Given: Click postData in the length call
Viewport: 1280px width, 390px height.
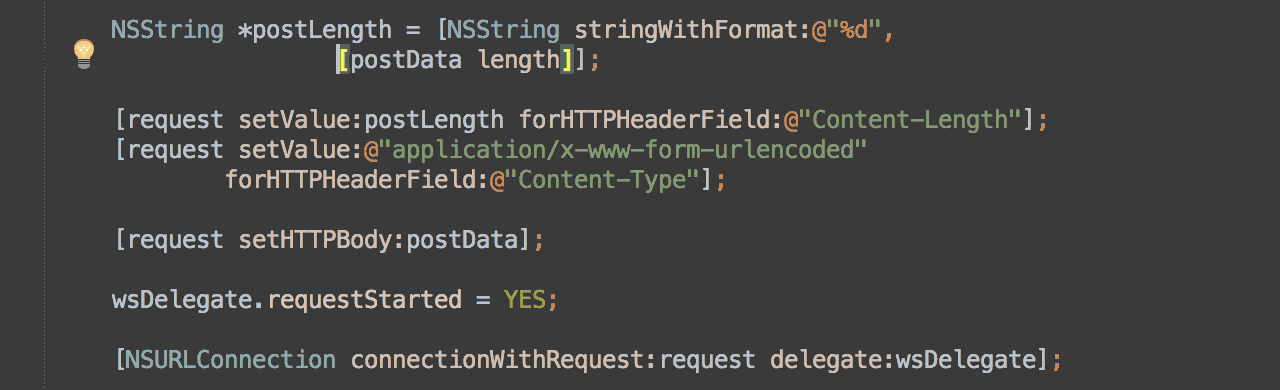Looking at the screenshot, I should point(406,60).
